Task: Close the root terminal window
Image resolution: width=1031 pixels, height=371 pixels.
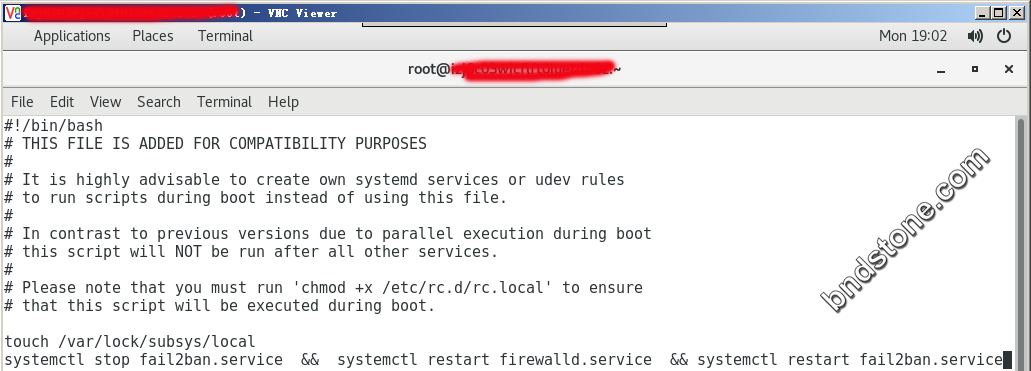Action: click(x=1009, y=69)
